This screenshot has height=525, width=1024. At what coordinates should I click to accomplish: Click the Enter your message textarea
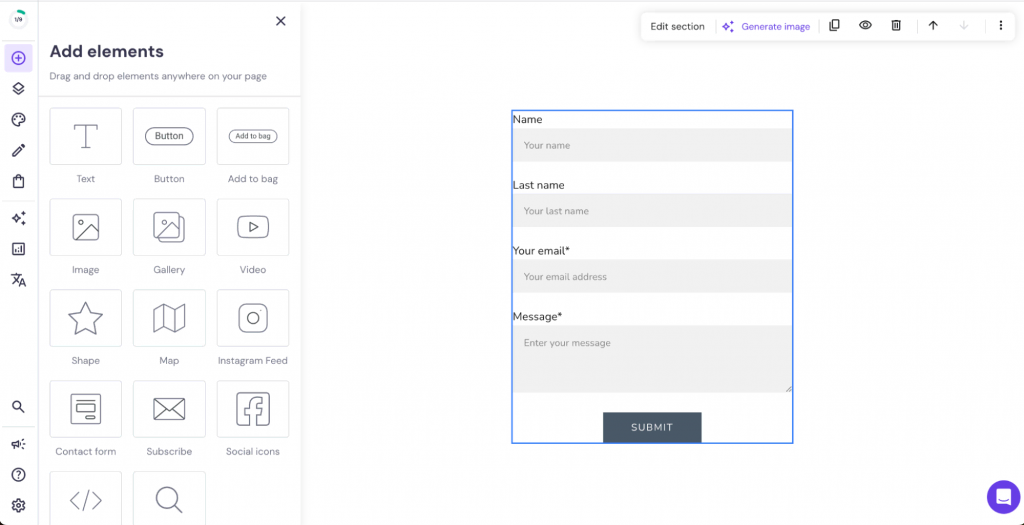[x=652, y=359]
